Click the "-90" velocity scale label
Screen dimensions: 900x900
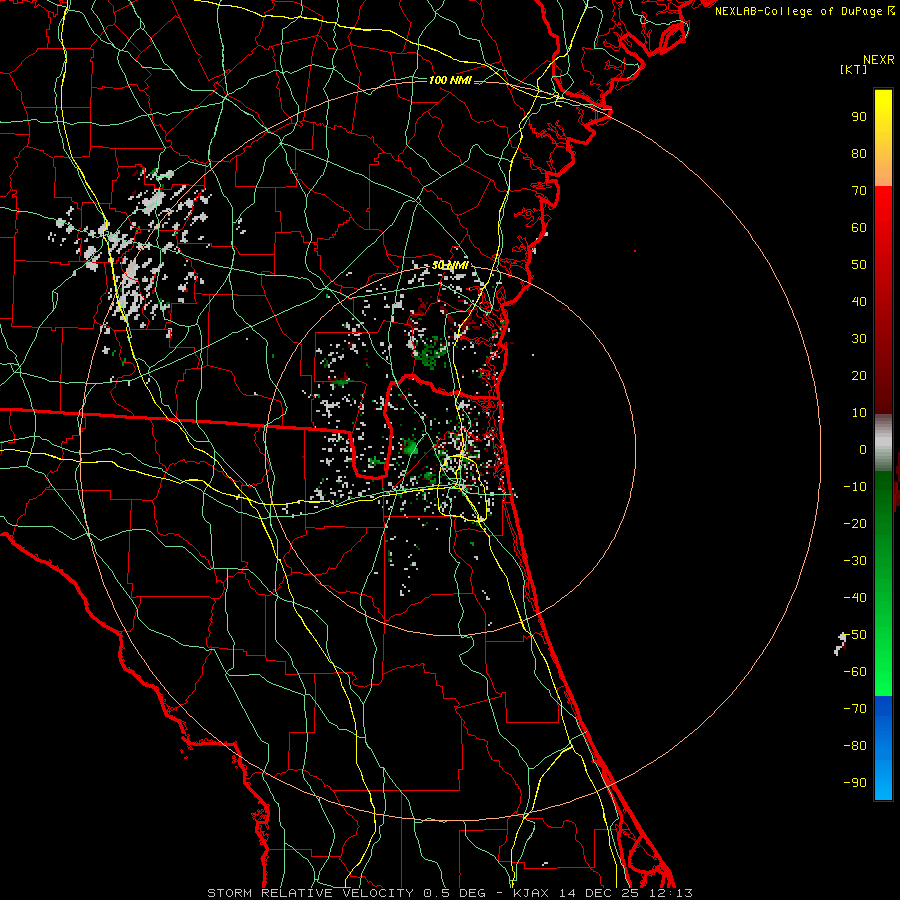(x=855, y=783)
